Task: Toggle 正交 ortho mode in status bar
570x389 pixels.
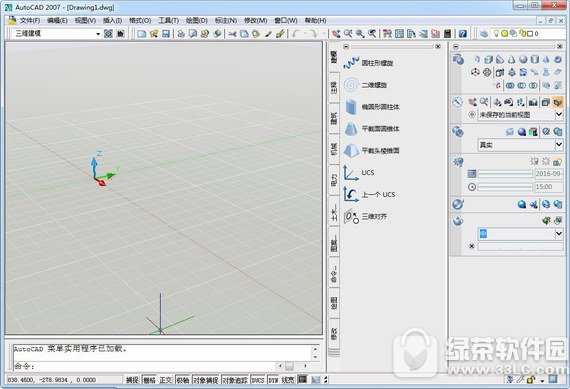Action: coord(165,380)
